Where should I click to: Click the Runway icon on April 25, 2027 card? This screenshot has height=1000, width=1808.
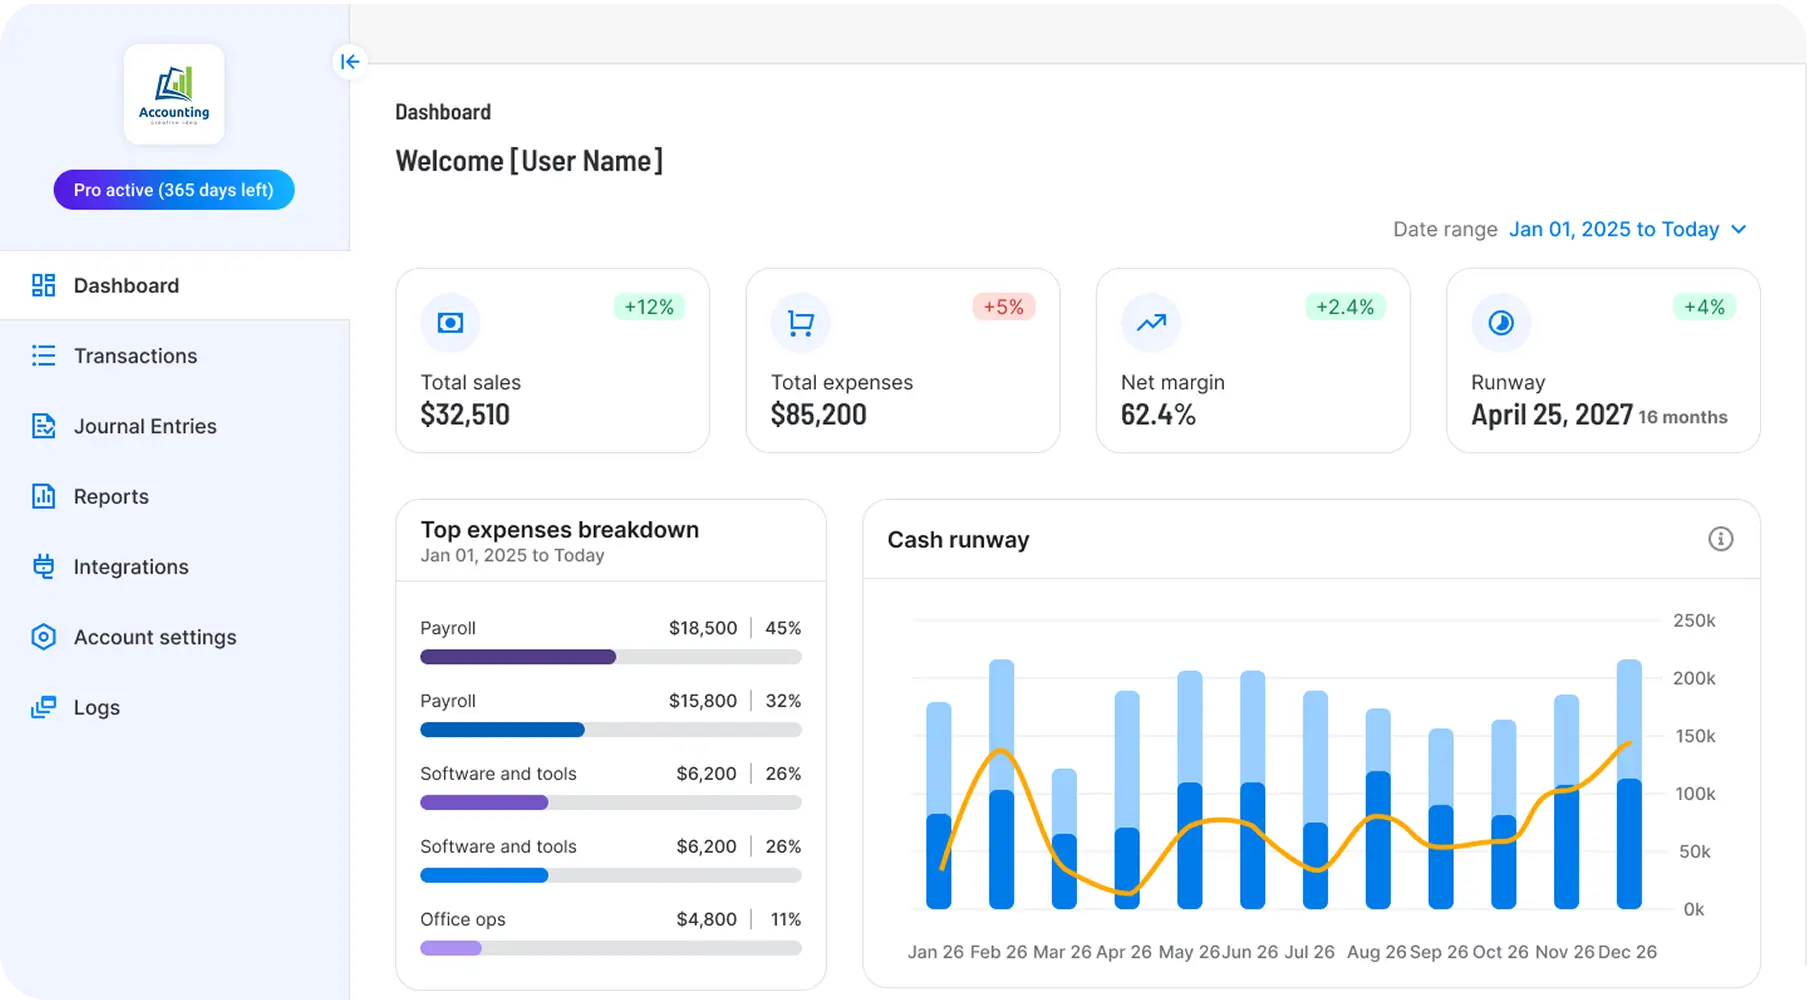[1500, 322]
